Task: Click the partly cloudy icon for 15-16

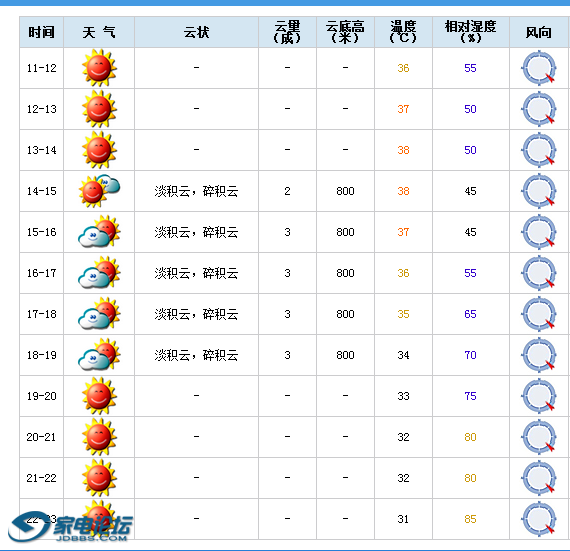Action: pos(99,232)
